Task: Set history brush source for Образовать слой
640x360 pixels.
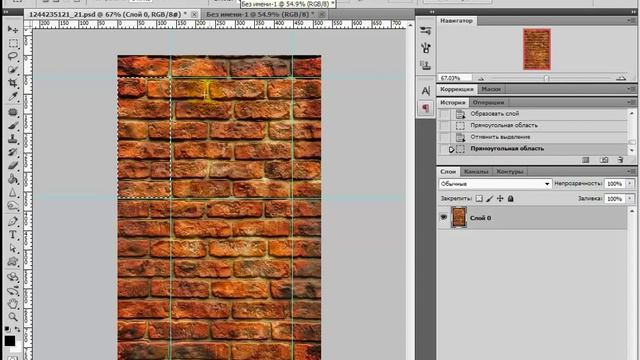Action: pos(444,114)
